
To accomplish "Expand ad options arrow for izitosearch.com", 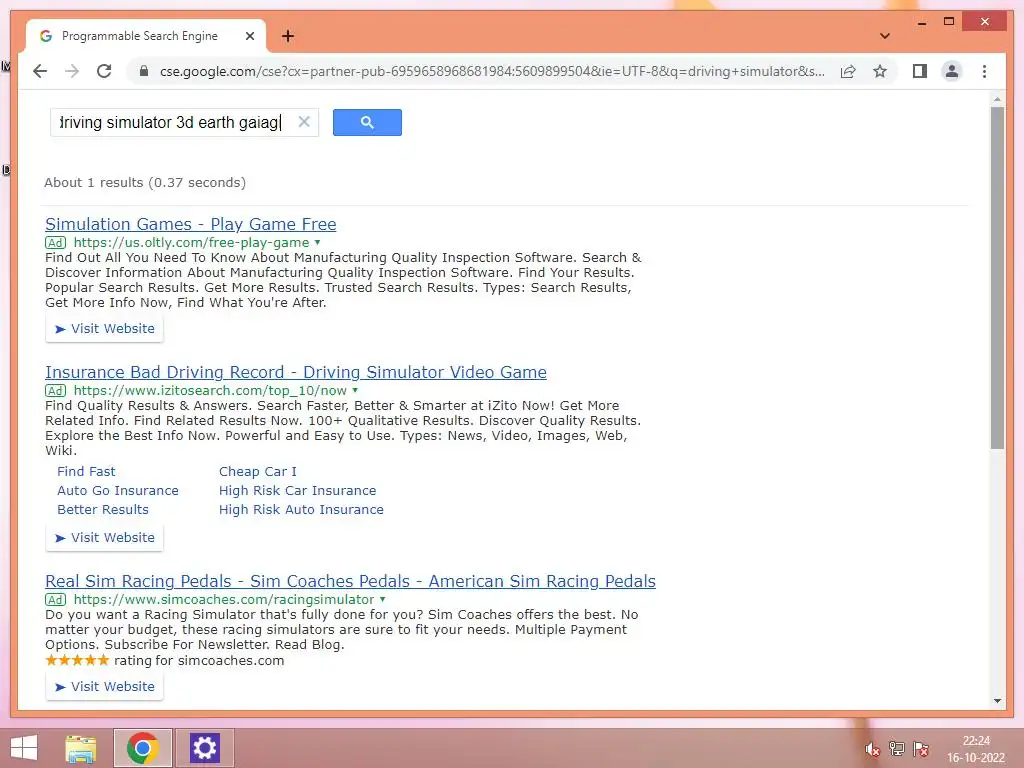I will [x=355, y=391].
